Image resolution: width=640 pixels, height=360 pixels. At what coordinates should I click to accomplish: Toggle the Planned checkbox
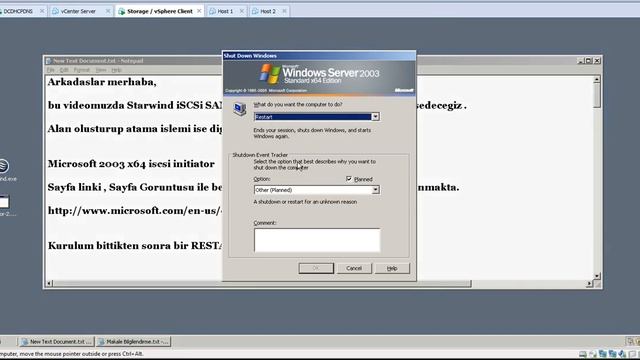(x=349, y=179)
